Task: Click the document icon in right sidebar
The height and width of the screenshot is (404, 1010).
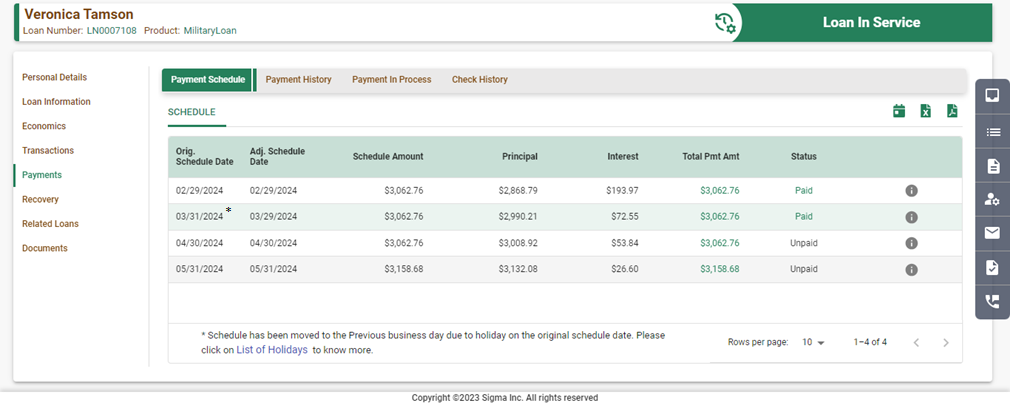Action: pos(992,165)
